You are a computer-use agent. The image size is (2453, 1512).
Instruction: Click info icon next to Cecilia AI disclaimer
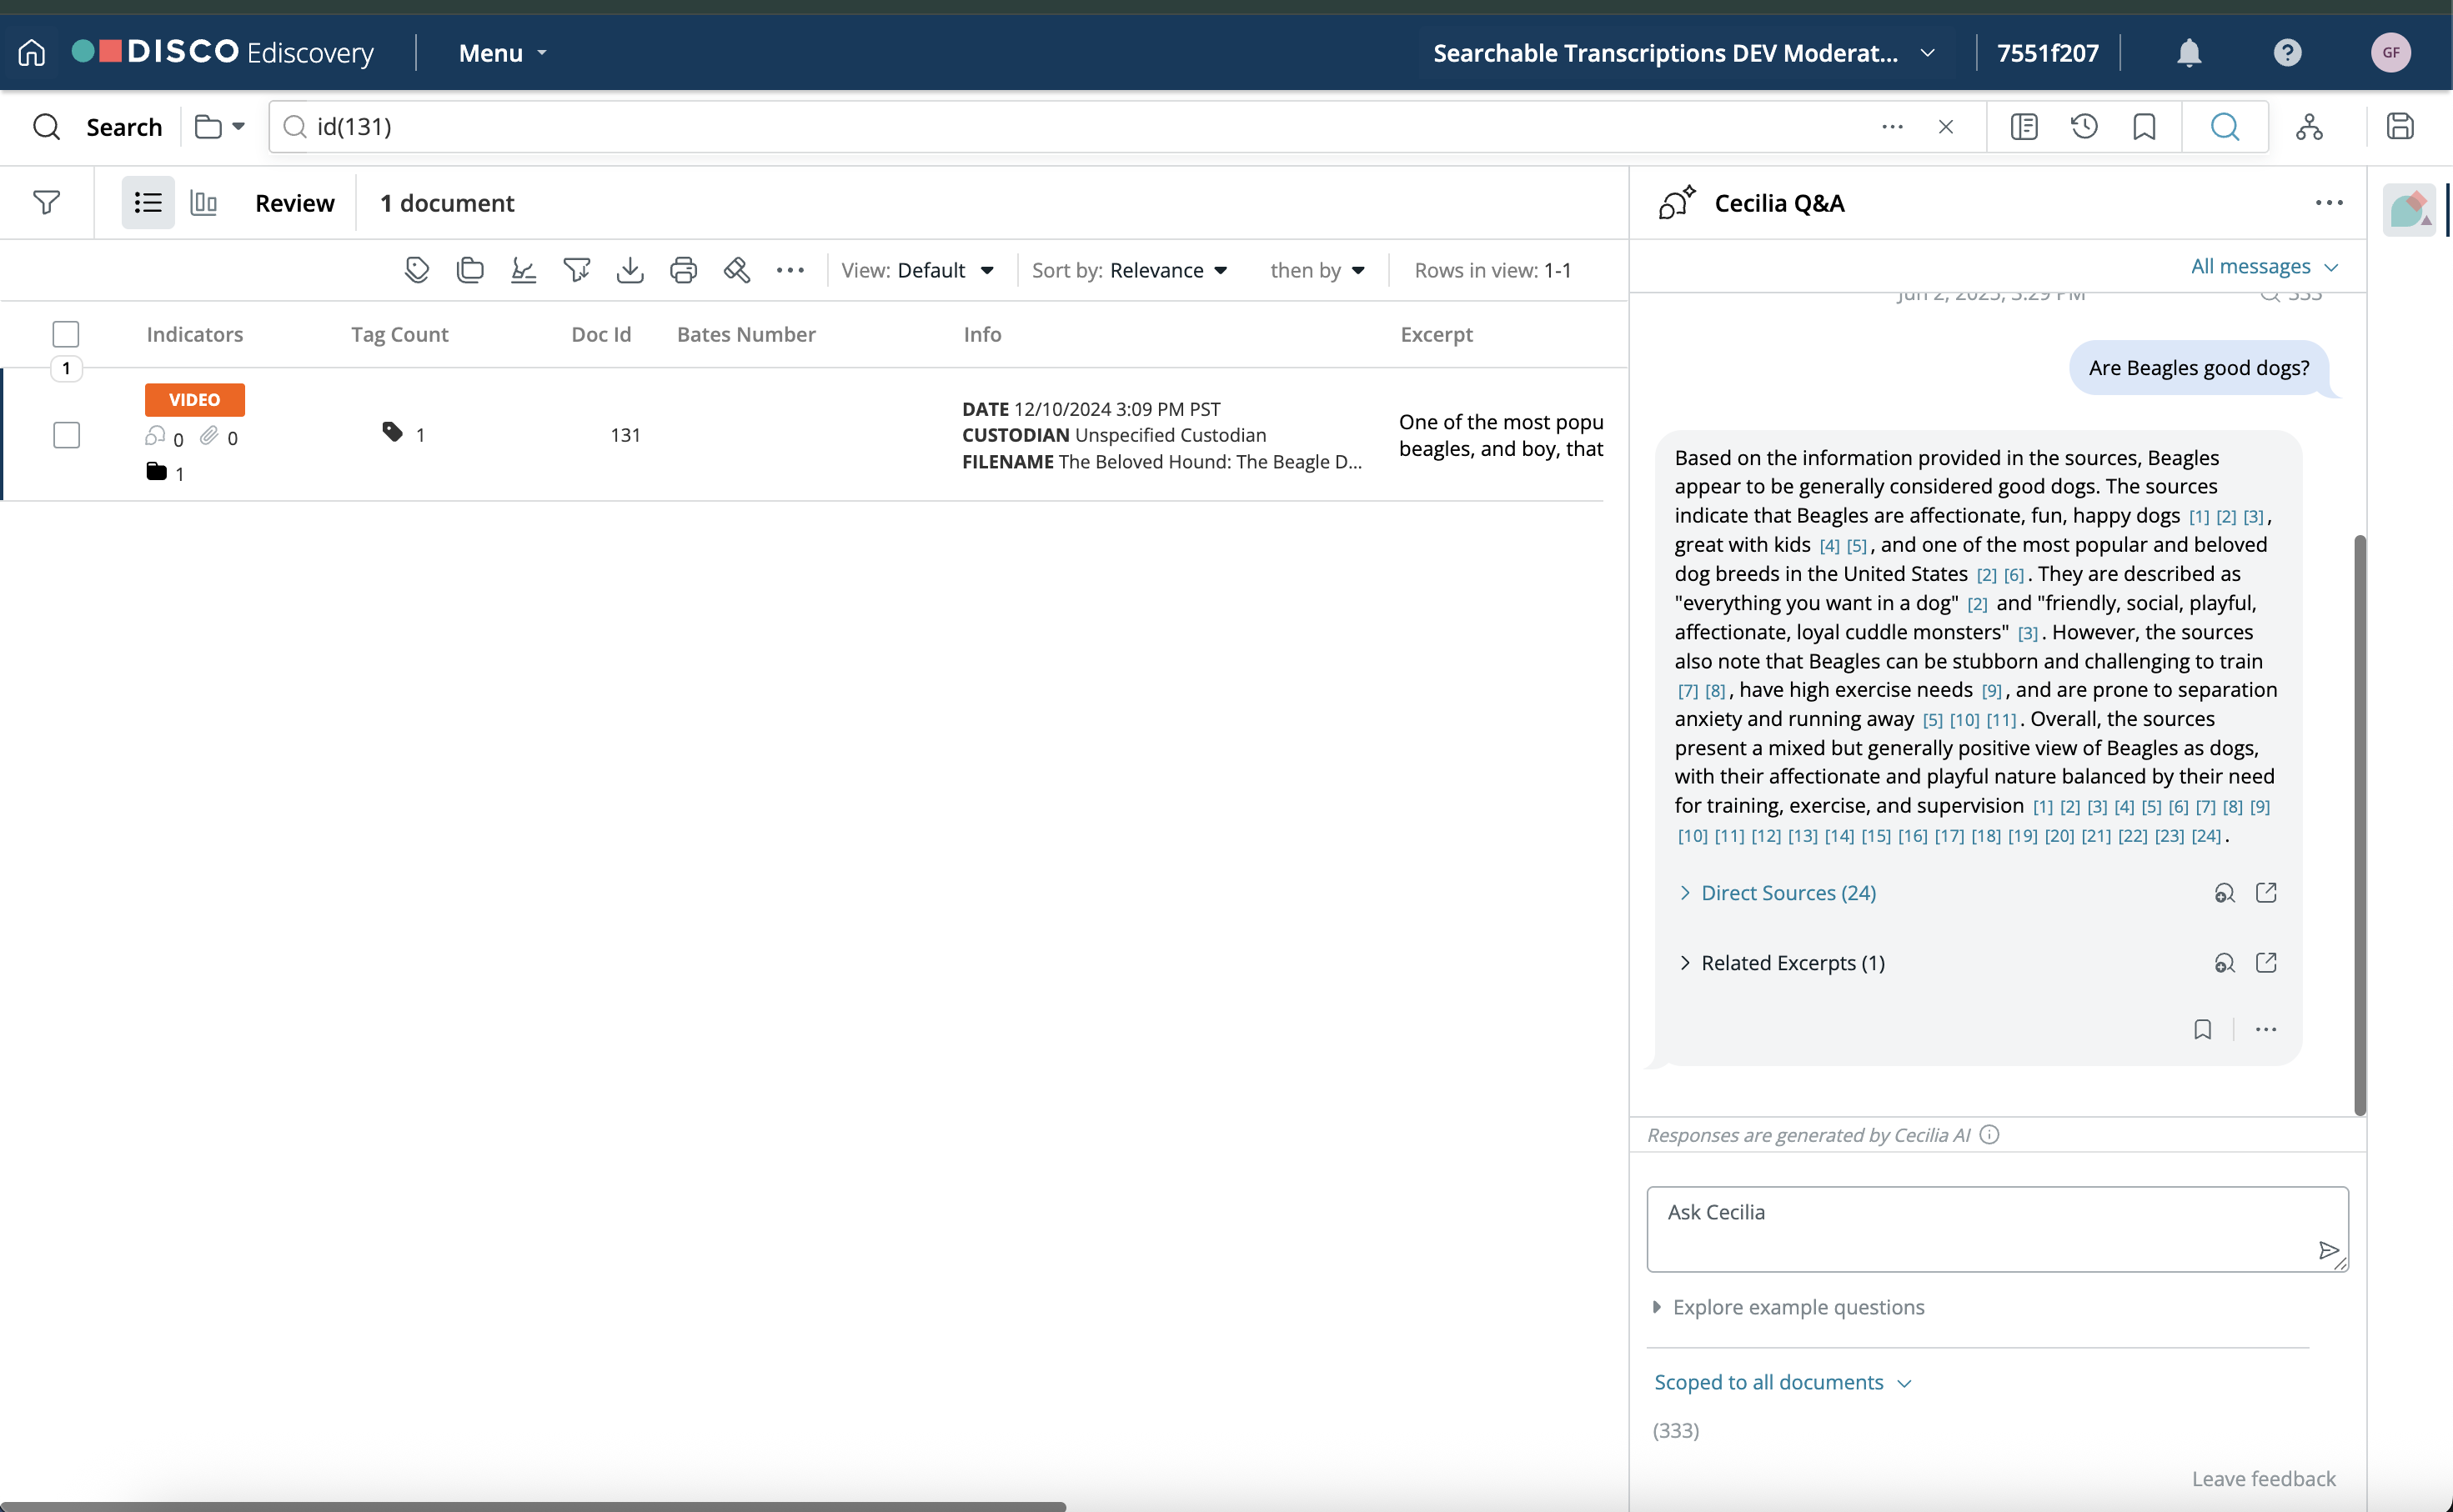coord(1989,1135)
